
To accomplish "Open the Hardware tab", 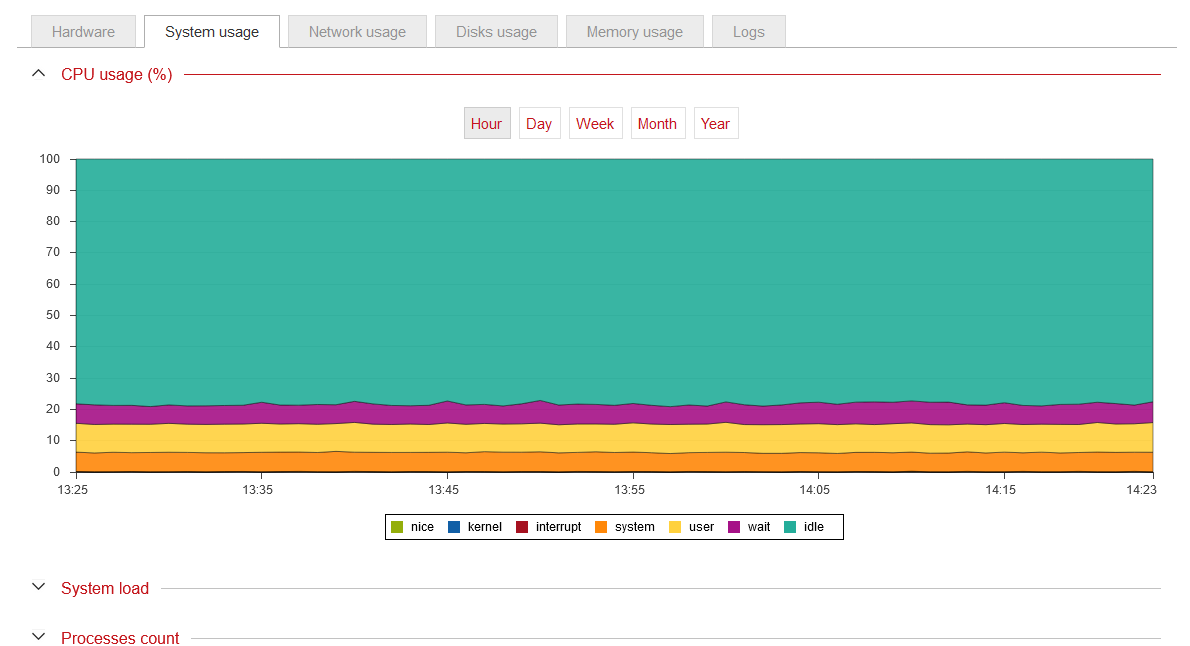I will [83, 32].
